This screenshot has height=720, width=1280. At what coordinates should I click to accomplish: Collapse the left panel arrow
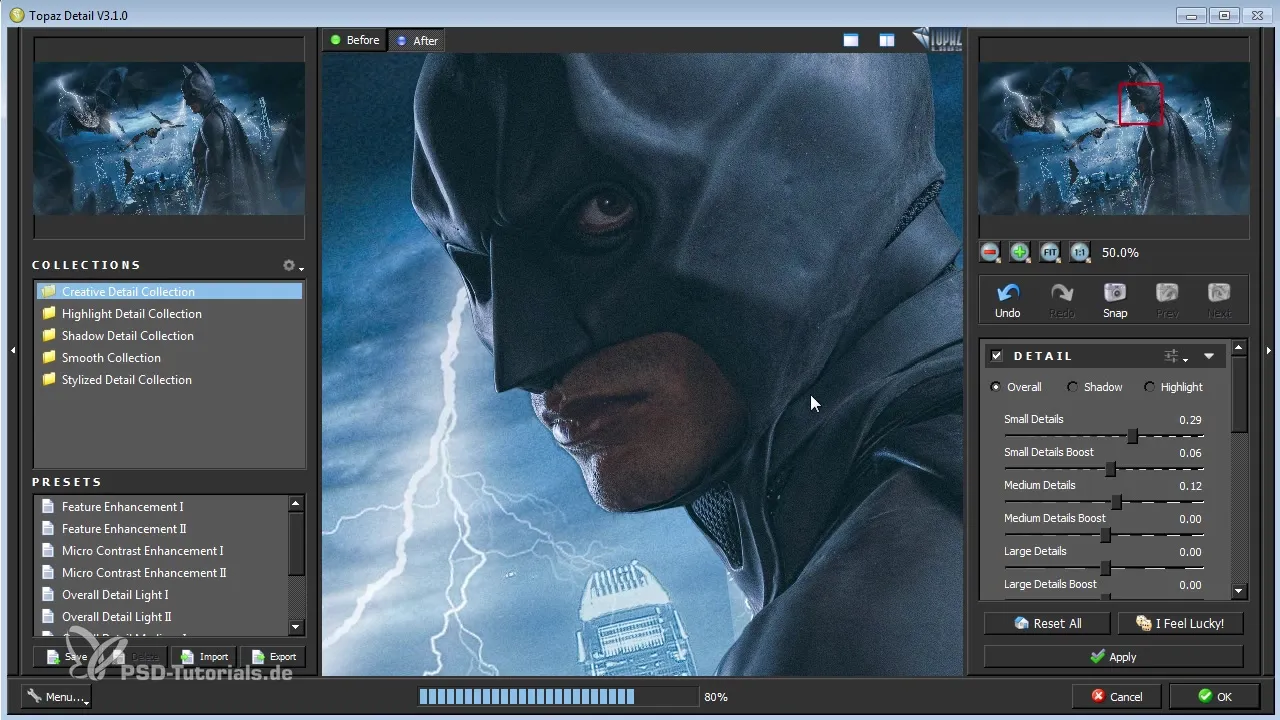[x=13, y=350]
